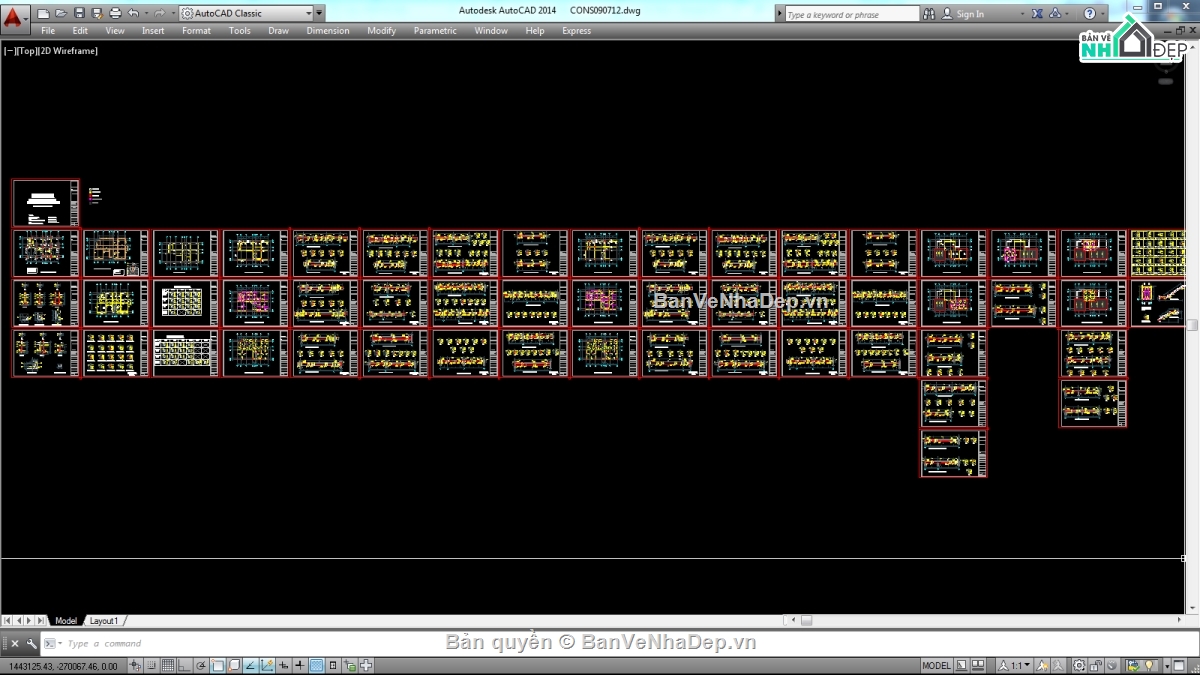Open the Help question mark icon
Image resolution: width=1200 pixels, height=675 pixels.
(x=1090, y=14)
